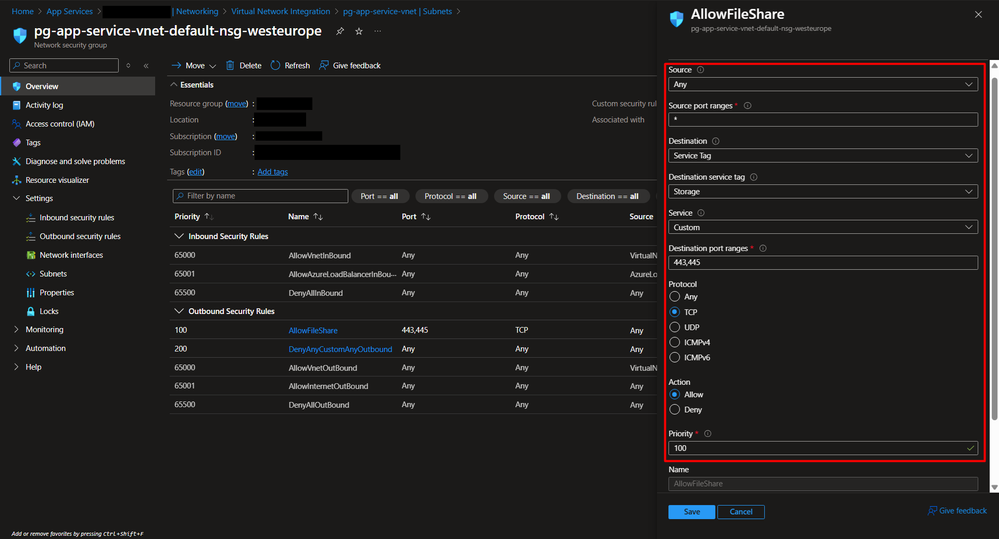
Task: Click Give feedback in the toolbar
Action: point(350,66)
